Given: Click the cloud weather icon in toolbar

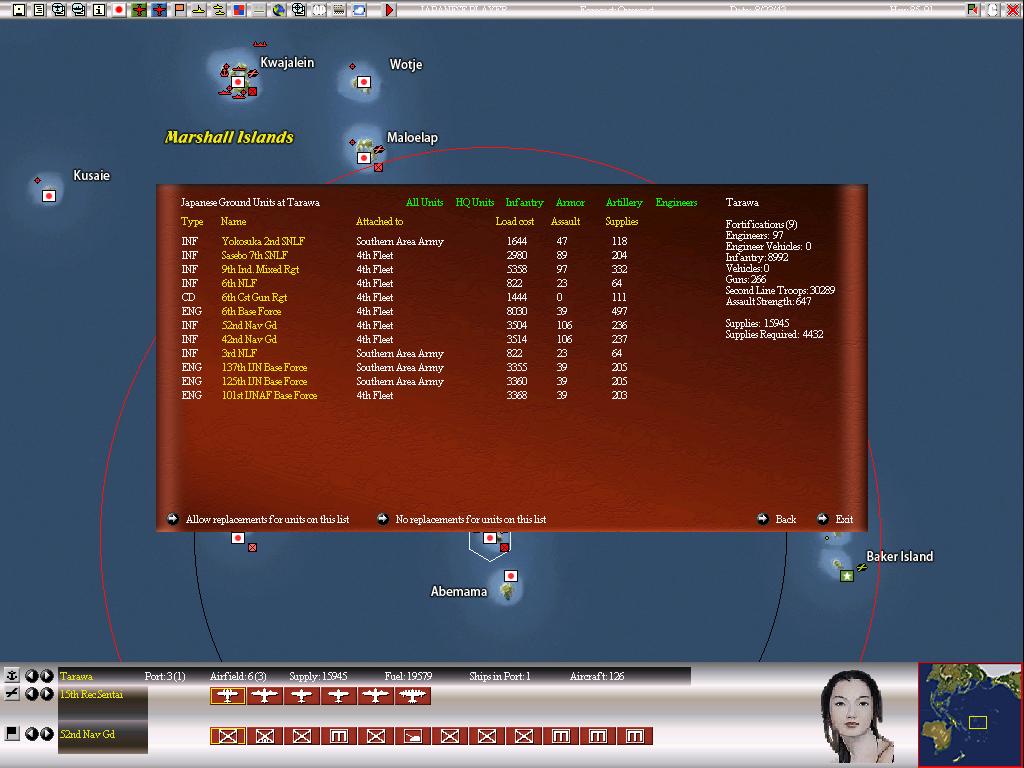Looking at the screenshot, I should point(359,10).
